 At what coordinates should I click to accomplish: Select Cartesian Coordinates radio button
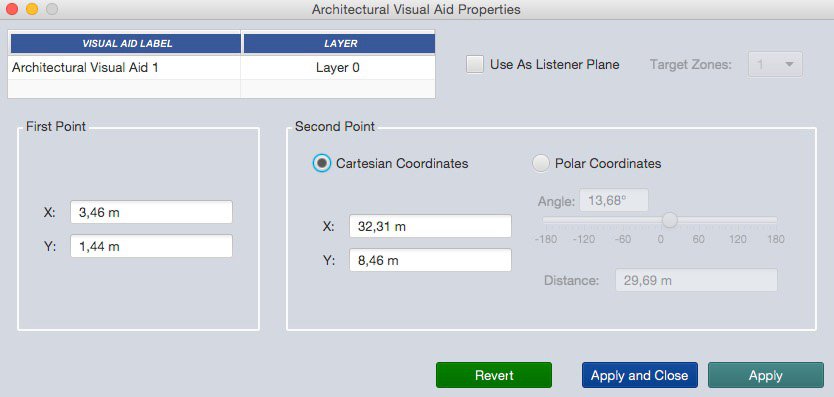coord(321,163)
